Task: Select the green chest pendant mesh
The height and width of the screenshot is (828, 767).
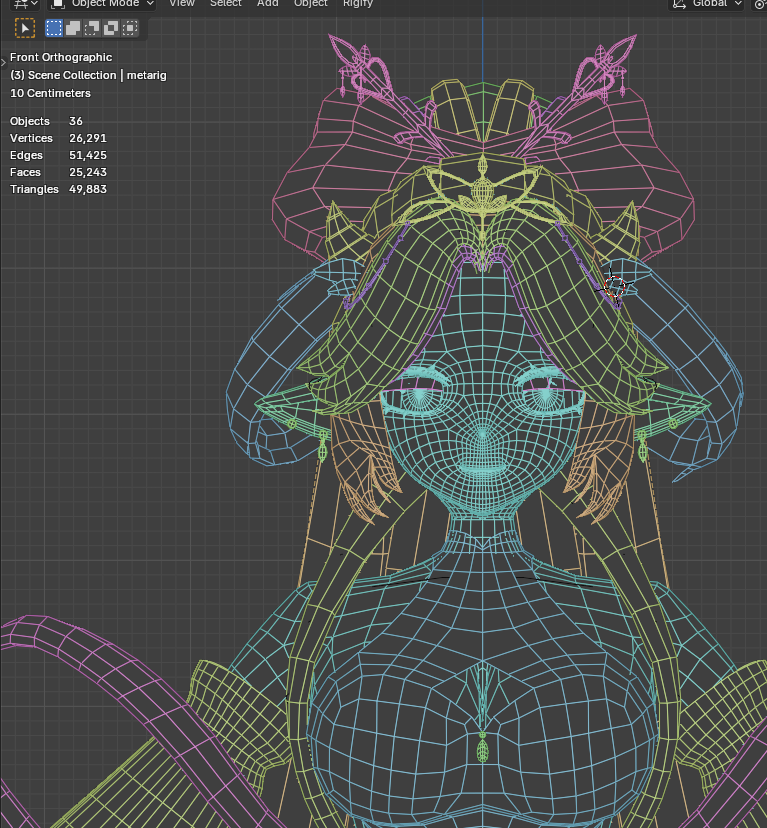Action: (482, 749)
